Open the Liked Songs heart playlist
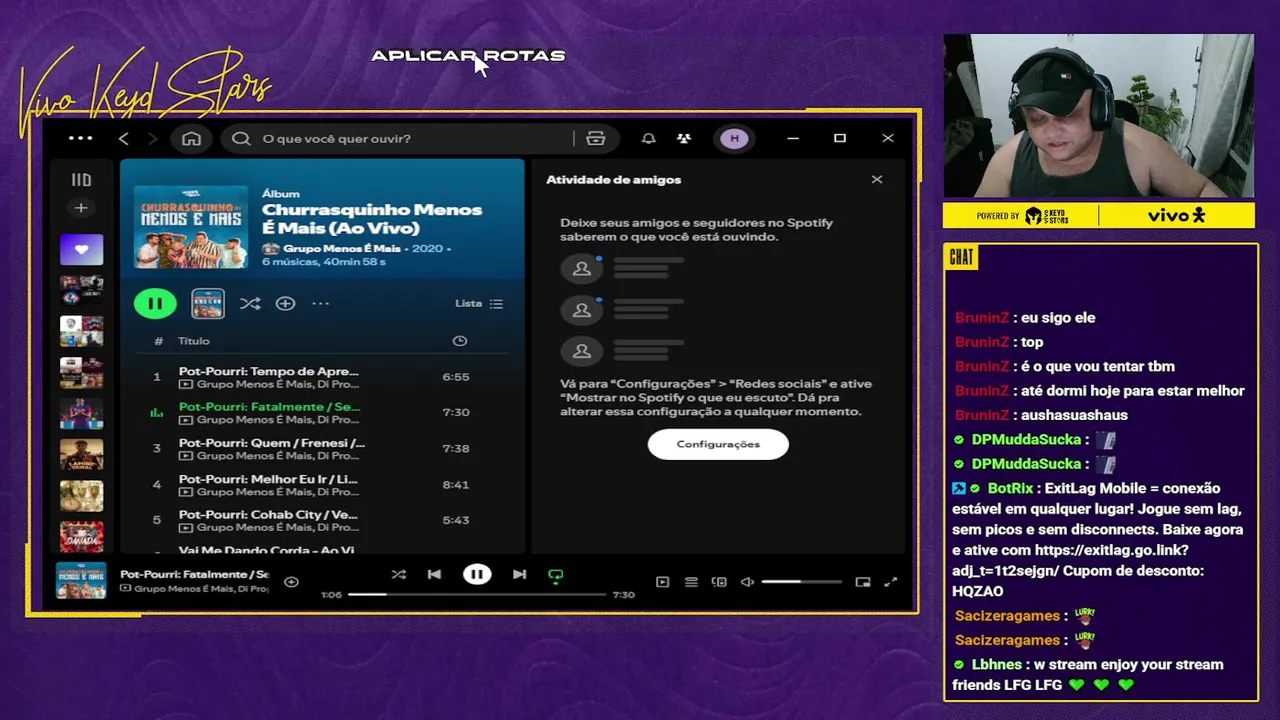 (81, 249)
